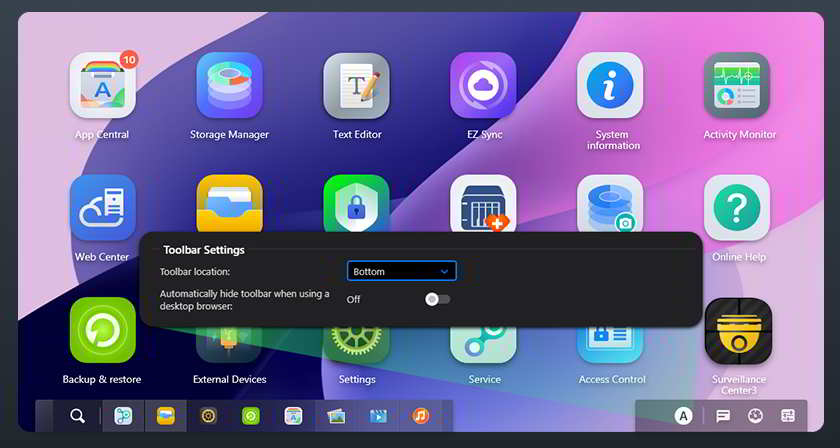Open the green shield lock desktop icon
Viewport: 840px width, 448px height.
(x=357, y=204)
